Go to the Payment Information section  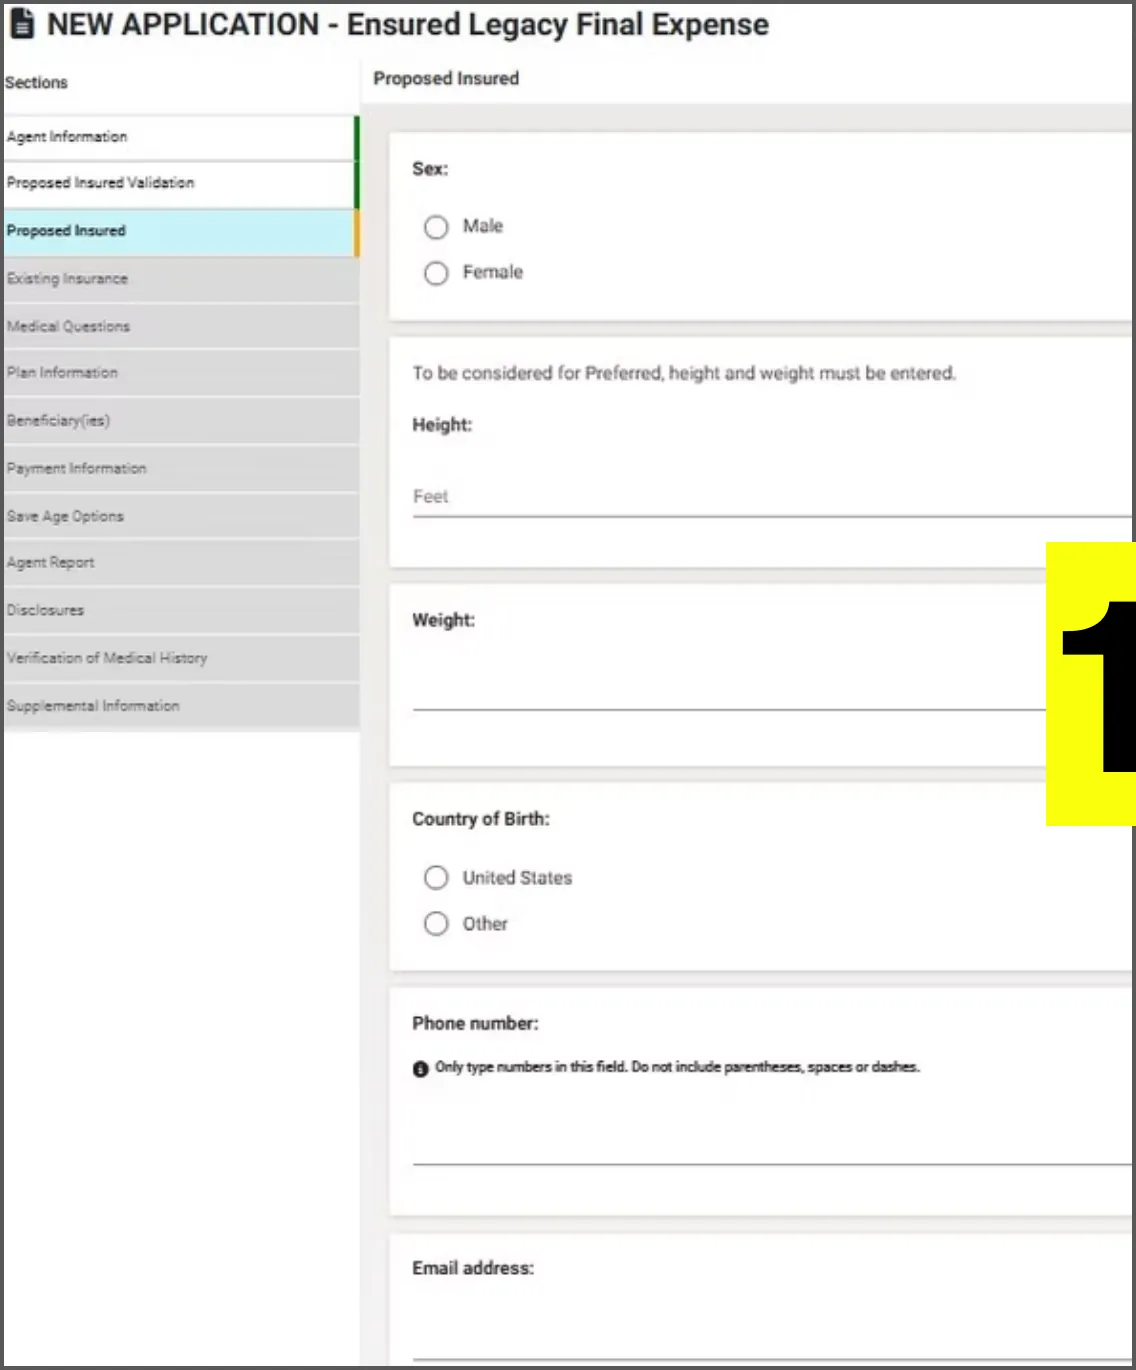click(180, 469)
